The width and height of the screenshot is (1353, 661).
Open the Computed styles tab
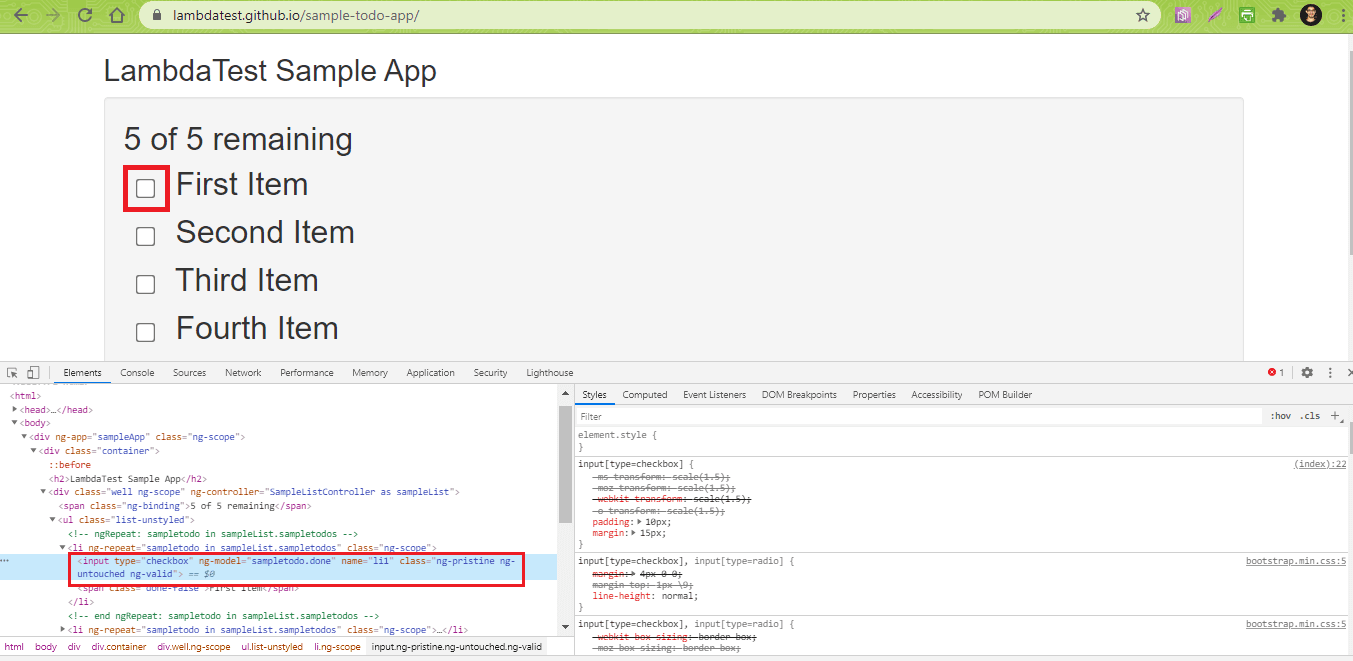(x=644, y=395)
